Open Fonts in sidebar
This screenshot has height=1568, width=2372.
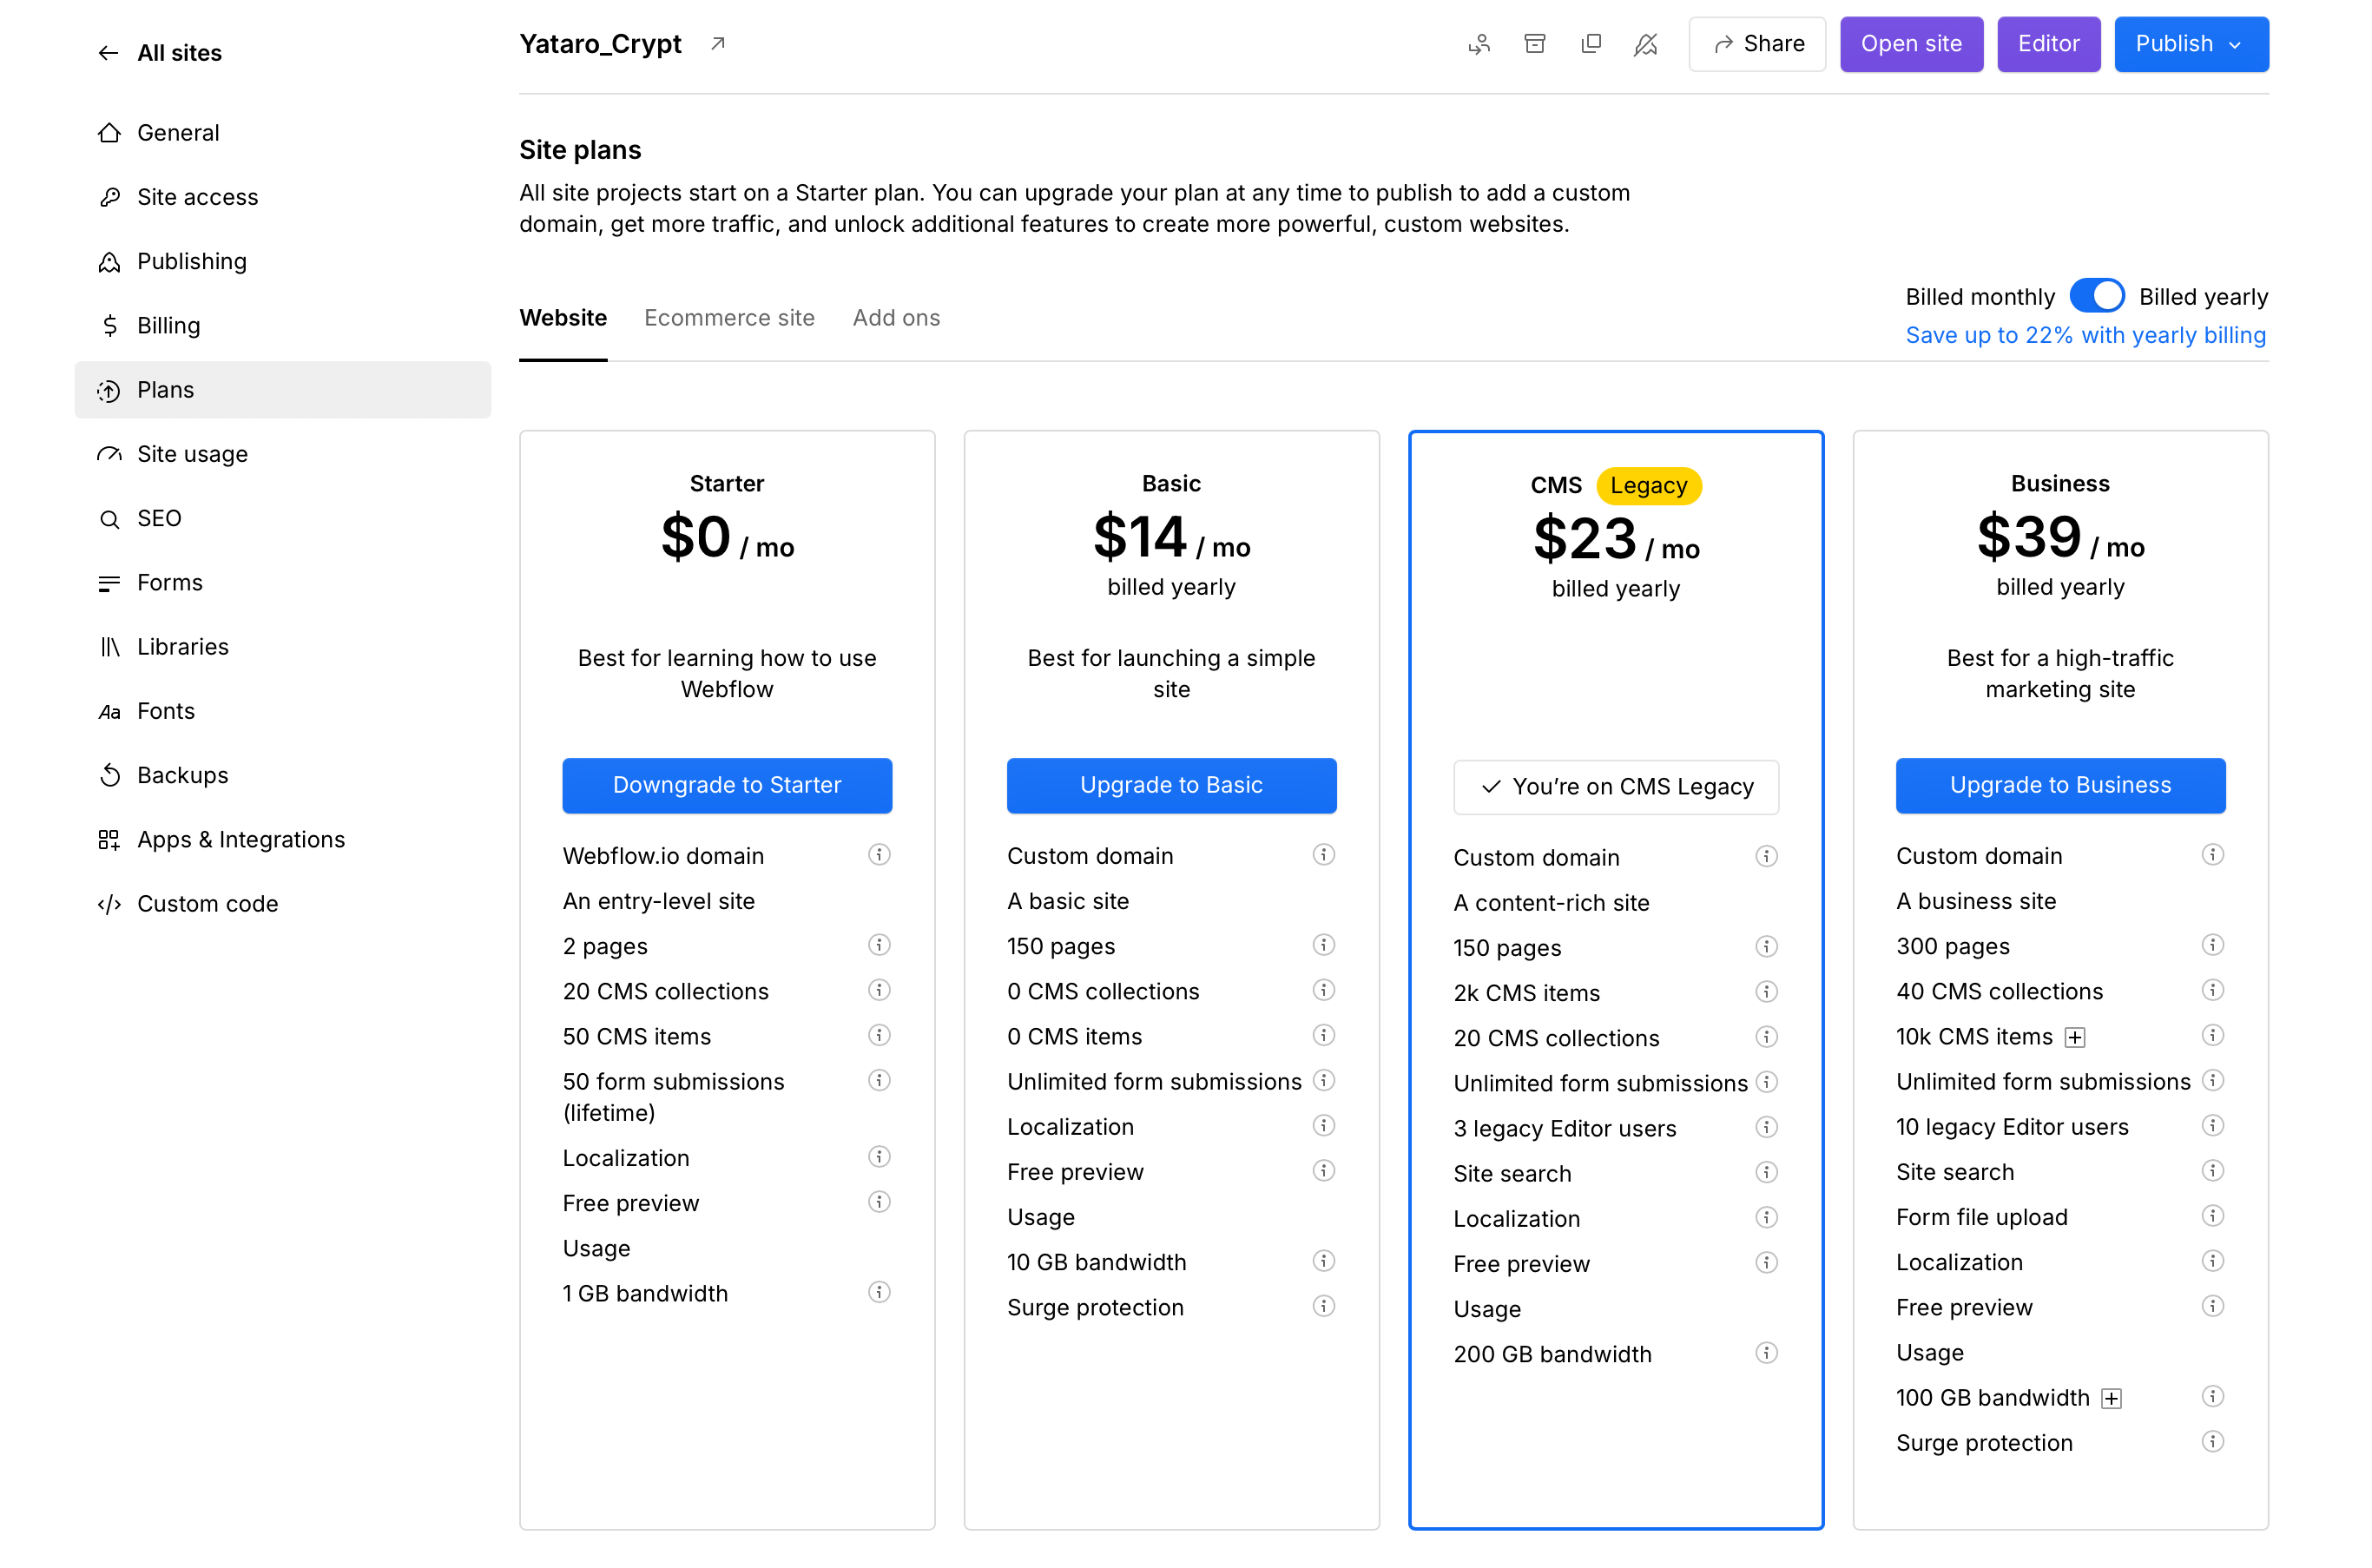282,711
